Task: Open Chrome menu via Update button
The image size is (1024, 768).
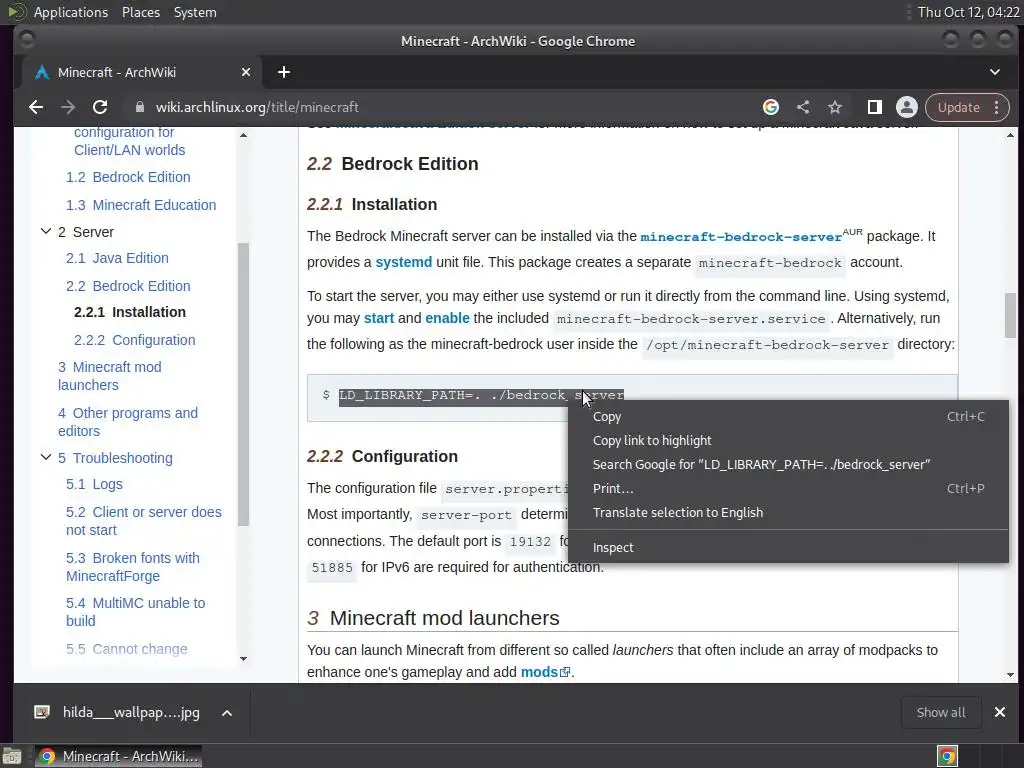Action: click(x=967, y=107)
